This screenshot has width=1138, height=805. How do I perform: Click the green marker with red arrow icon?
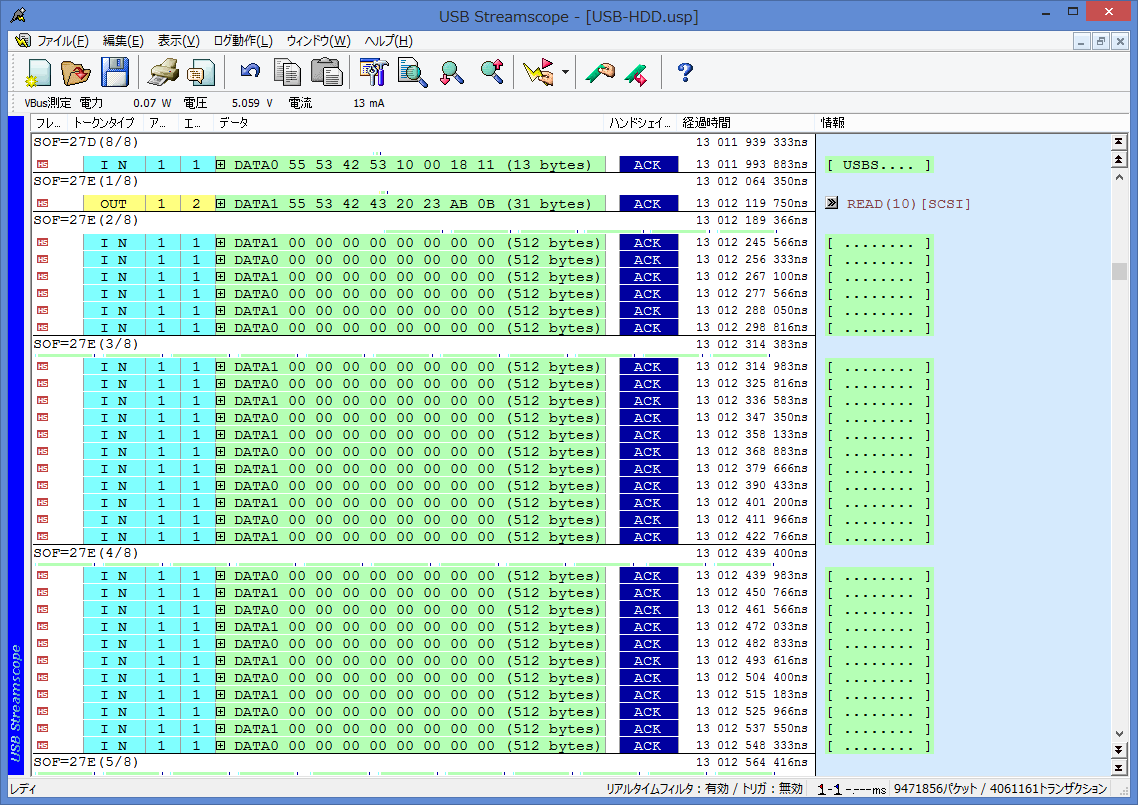tap(636, 74)
